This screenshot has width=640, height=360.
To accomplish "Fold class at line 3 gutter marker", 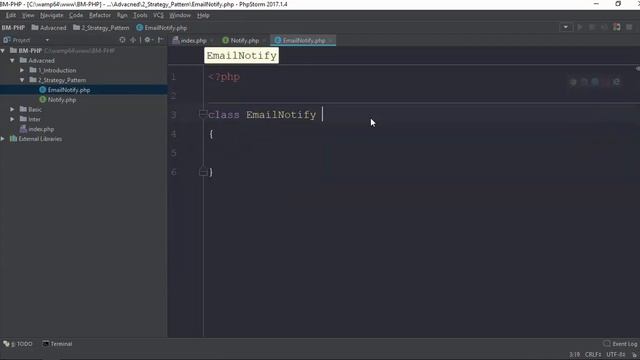I will click(203, 114).
